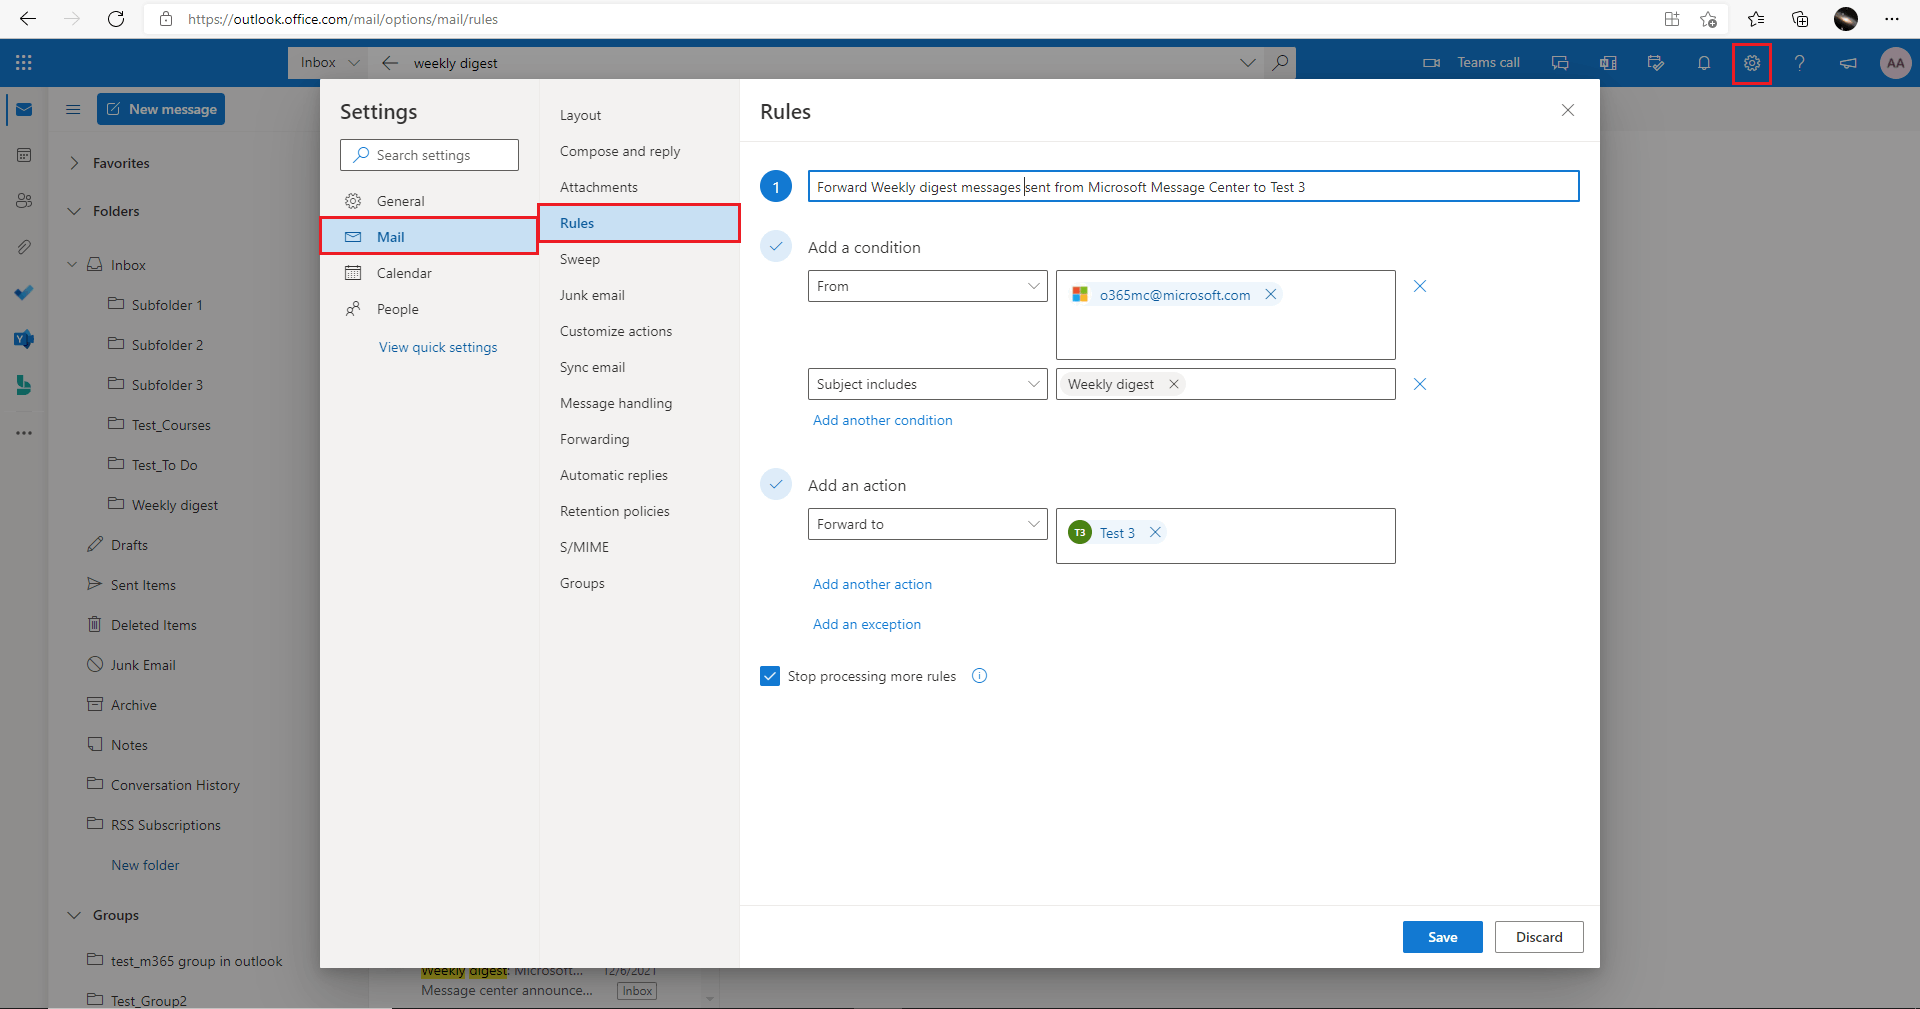Remove o365mc@microsoft.com from the From field

point(1271,294)
